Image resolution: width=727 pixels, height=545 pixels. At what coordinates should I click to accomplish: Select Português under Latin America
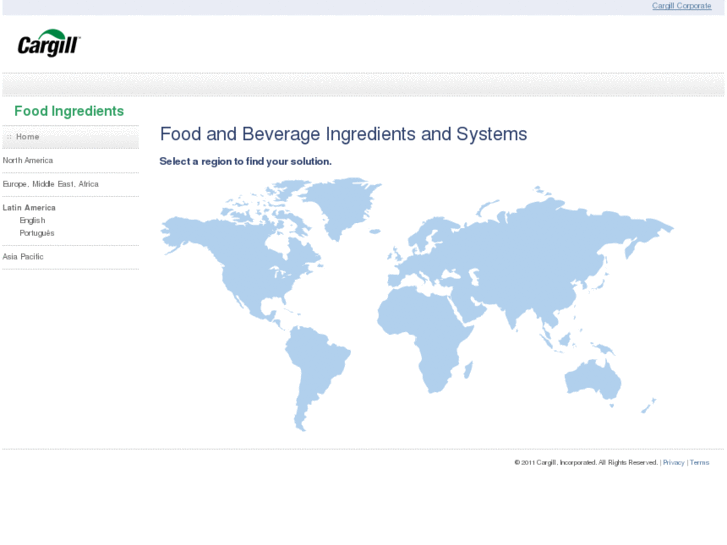(37, 233)
